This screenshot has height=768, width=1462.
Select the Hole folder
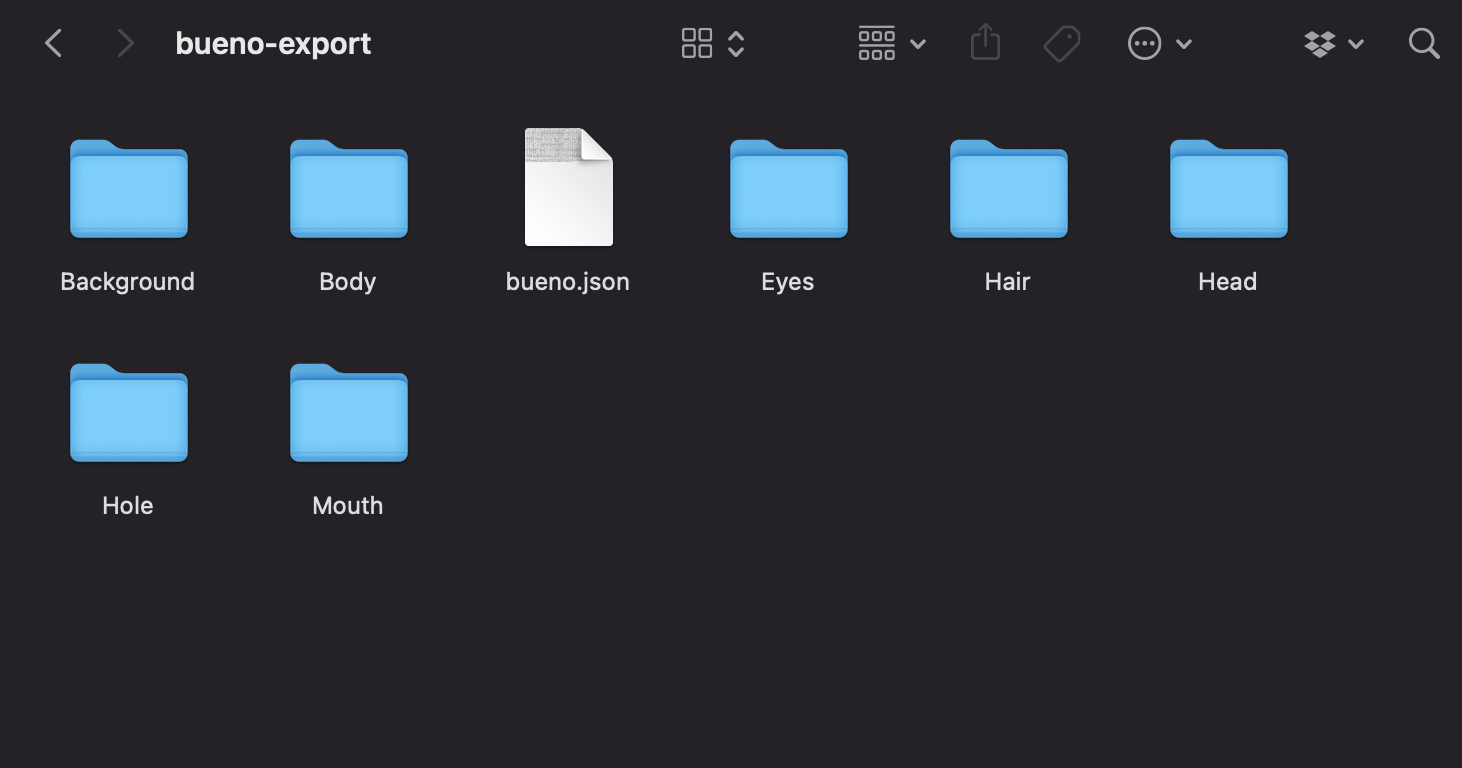click(x=129, y=414)
